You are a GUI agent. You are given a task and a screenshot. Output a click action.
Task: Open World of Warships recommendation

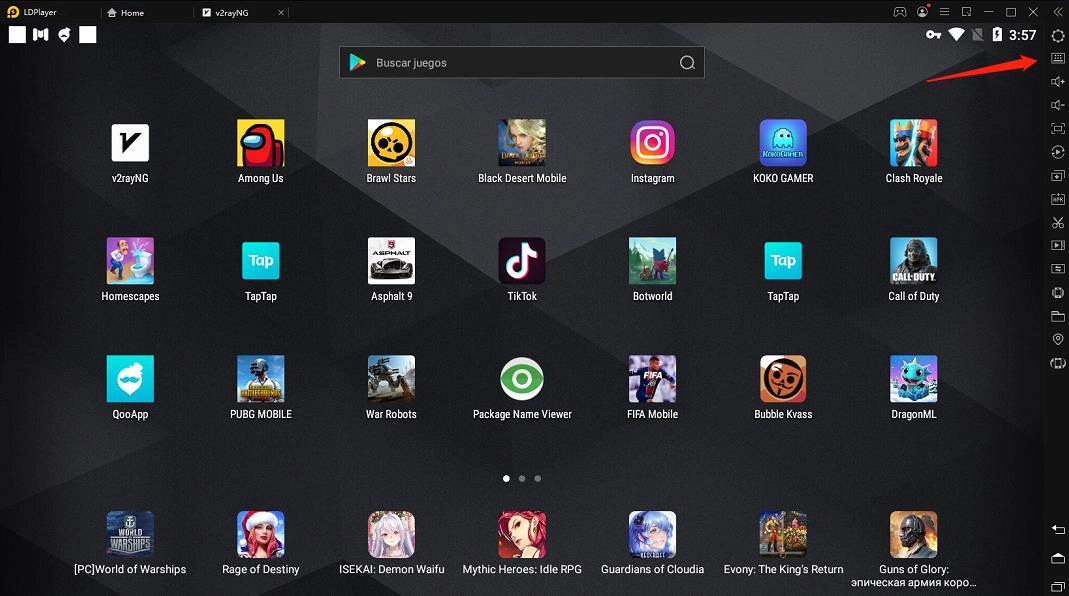coord(130,535)
